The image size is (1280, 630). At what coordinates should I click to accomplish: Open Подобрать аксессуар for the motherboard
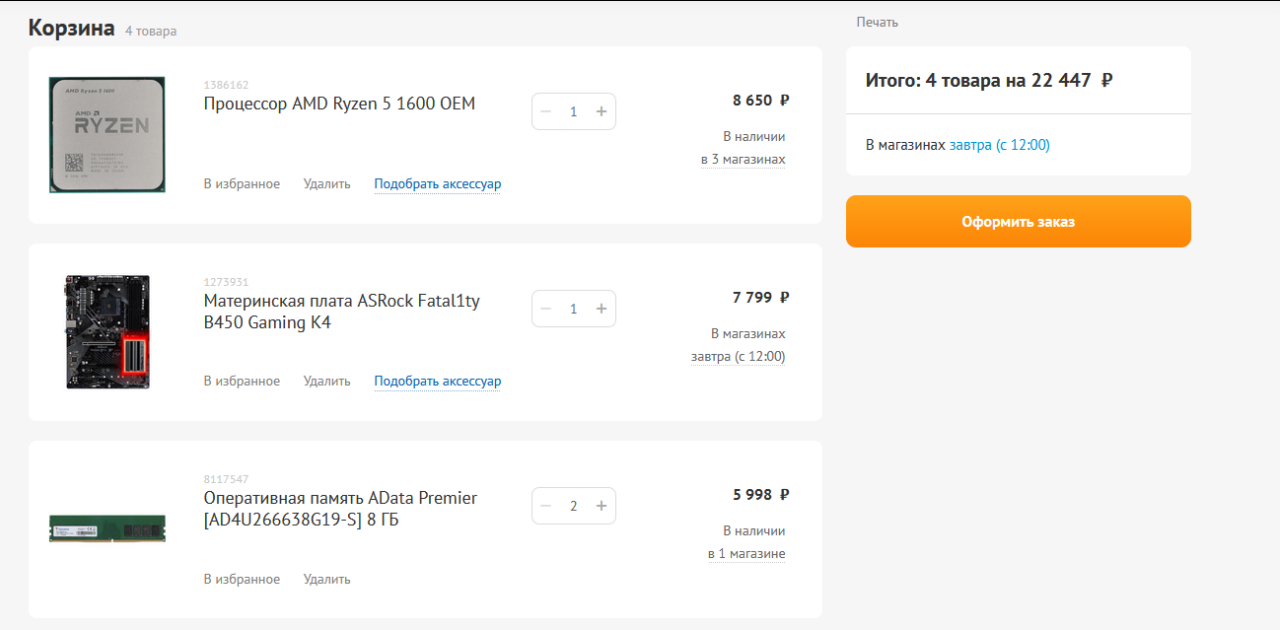[437, 381]
